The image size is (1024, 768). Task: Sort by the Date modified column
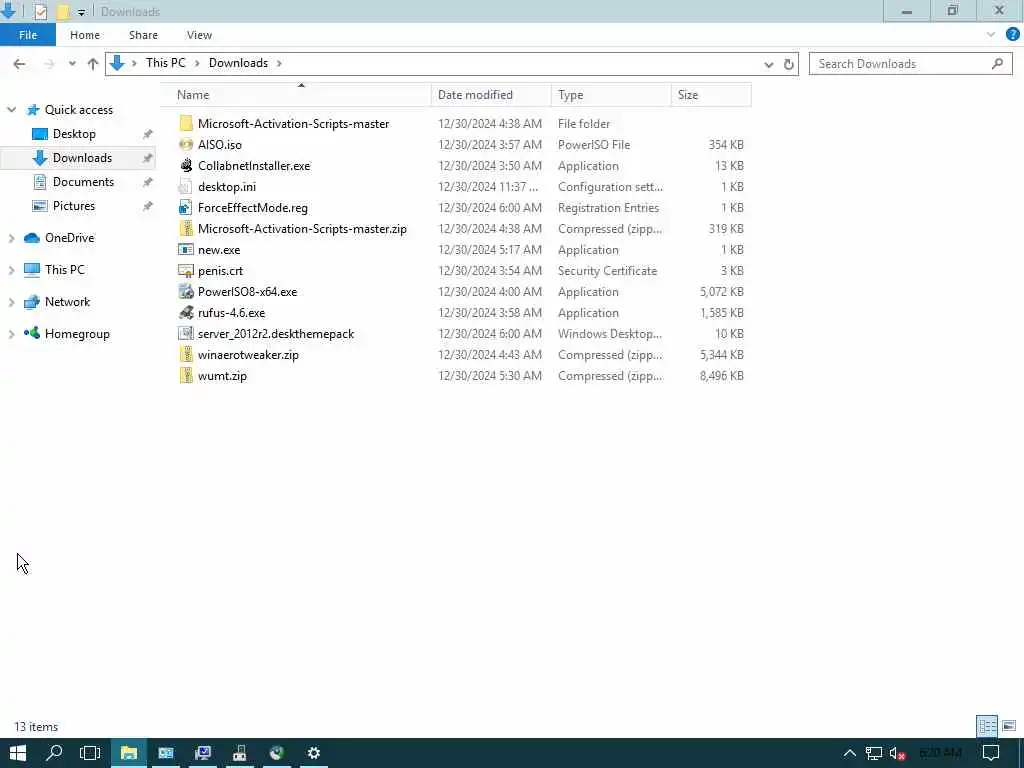[491, 95]
